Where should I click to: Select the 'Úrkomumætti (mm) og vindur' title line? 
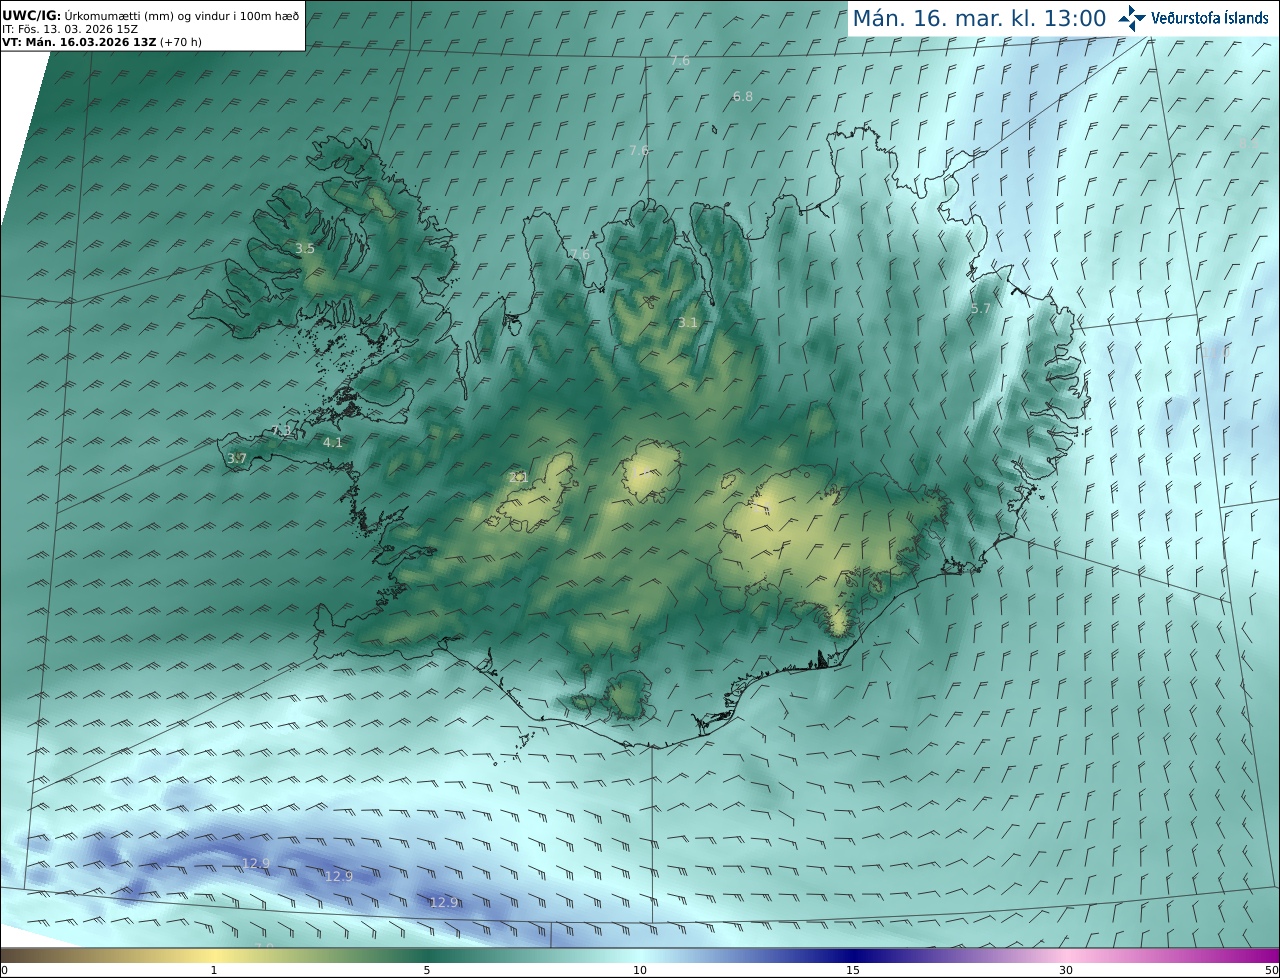(x=152, y=15)
